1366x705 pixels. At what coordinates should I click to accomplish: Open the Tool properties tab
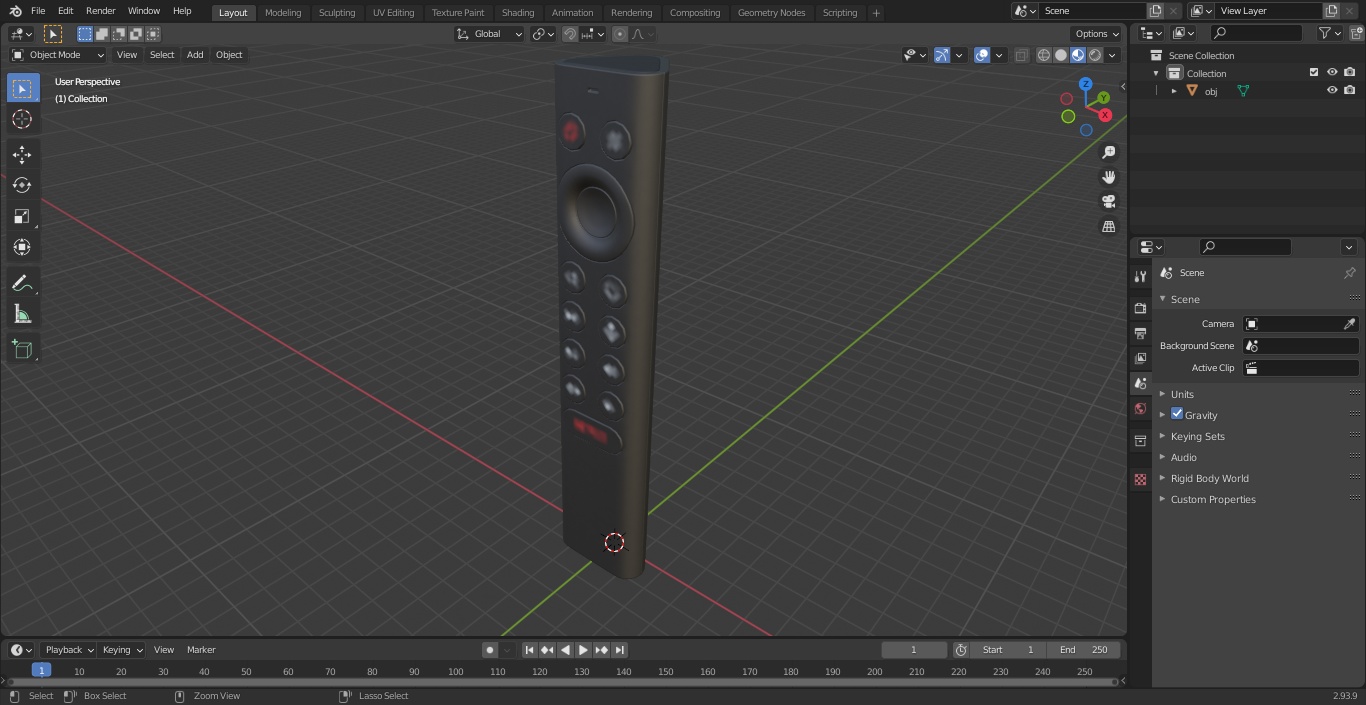coord(1140,277)
